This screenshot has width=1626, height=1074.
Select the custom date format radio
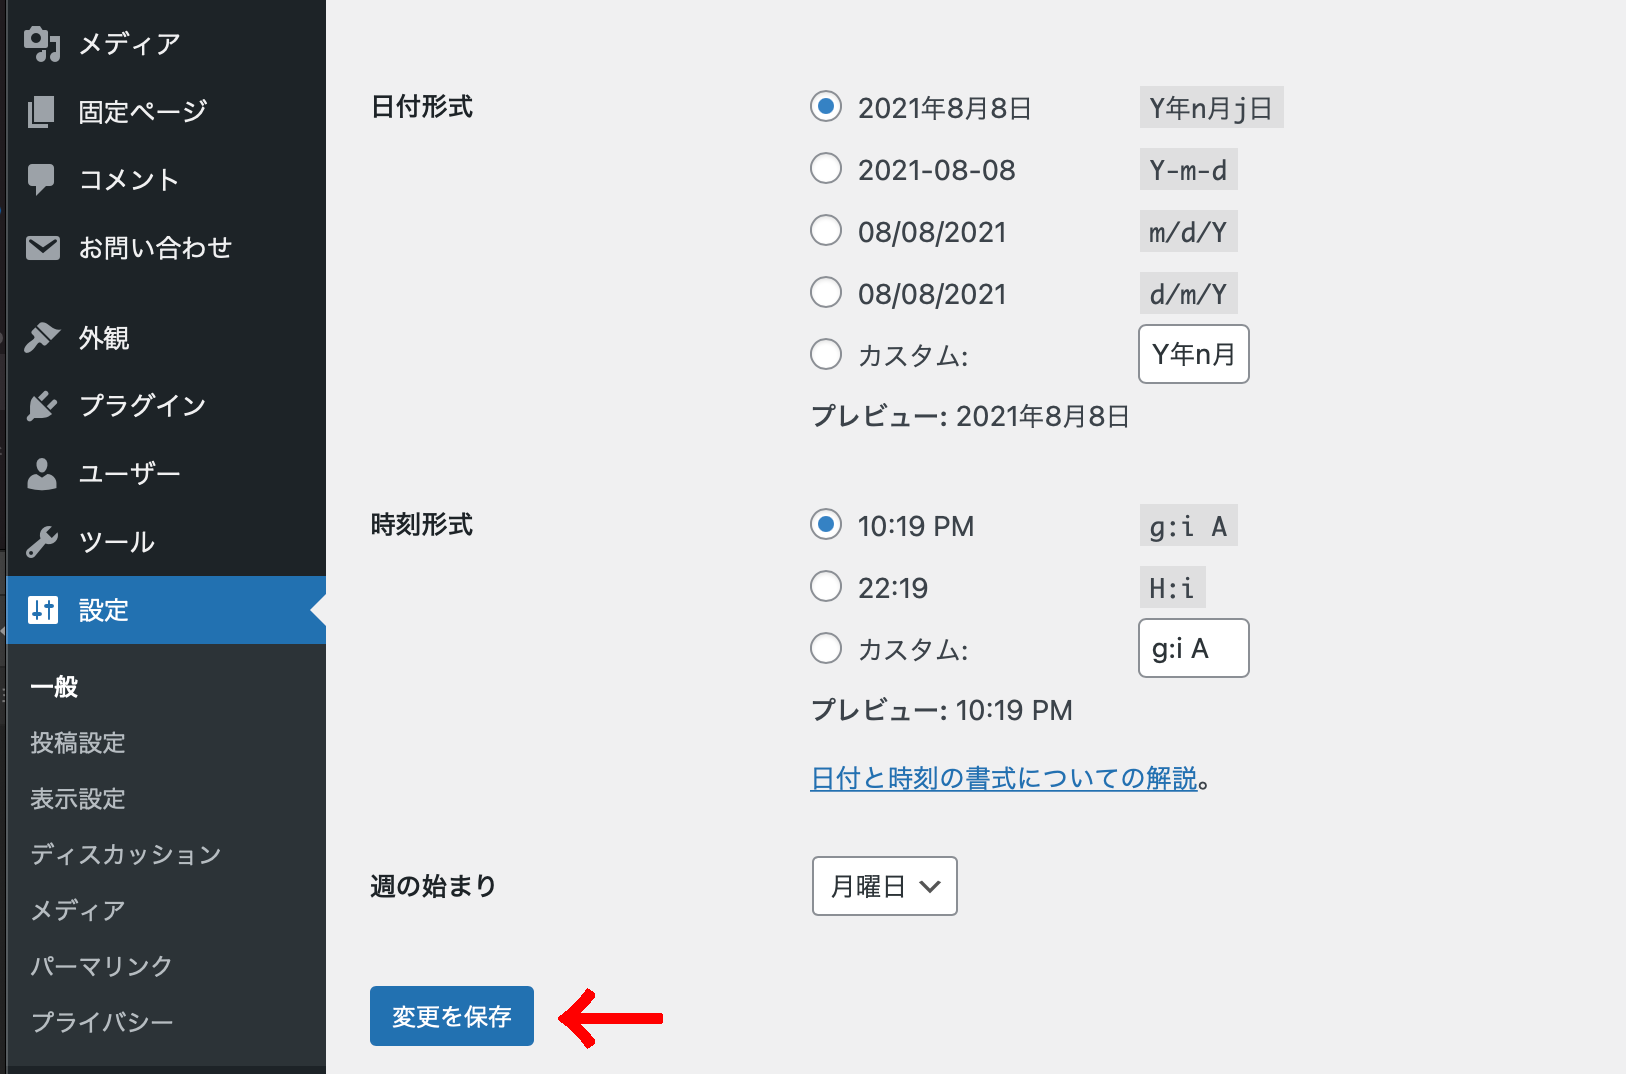tap(826, 354)
